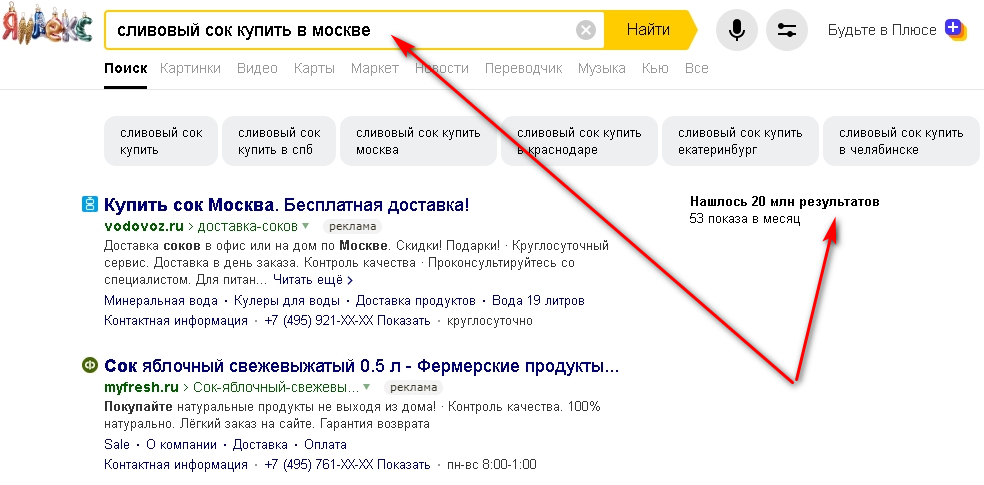Open Минеральная вода sitelink
The image size is (984, 485).
click(x=161, y=301)
